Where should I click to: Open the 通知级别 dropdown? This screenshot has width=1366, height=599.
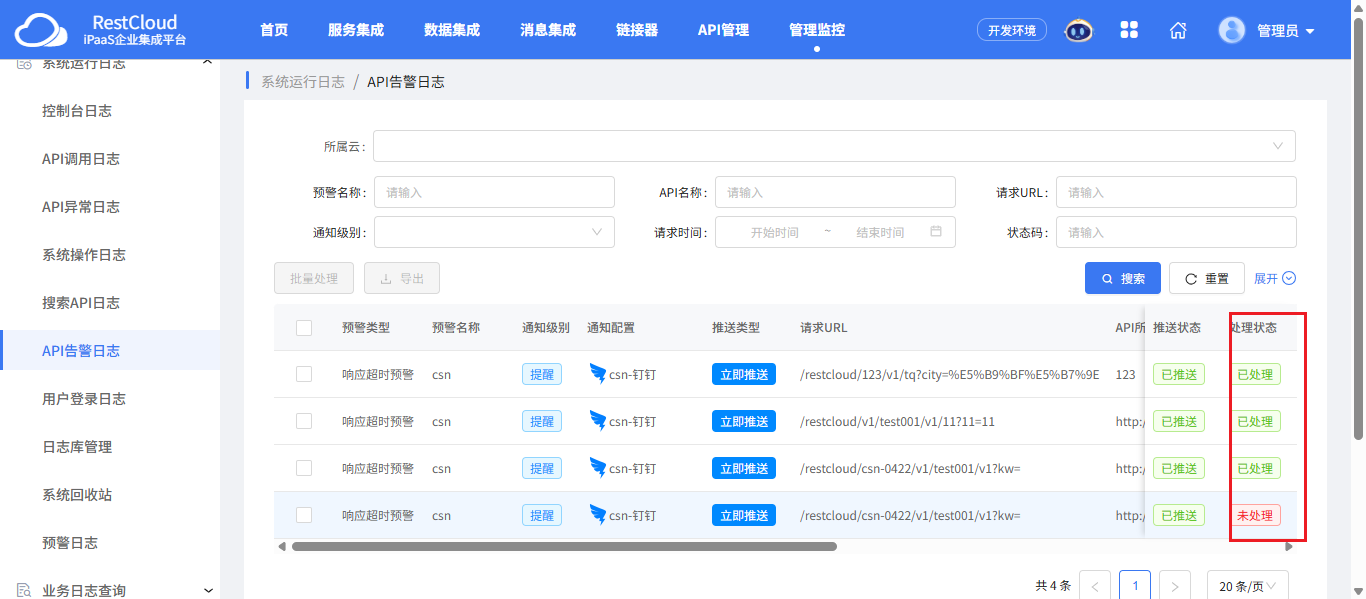pyautogui.click(x=494, y=232)
